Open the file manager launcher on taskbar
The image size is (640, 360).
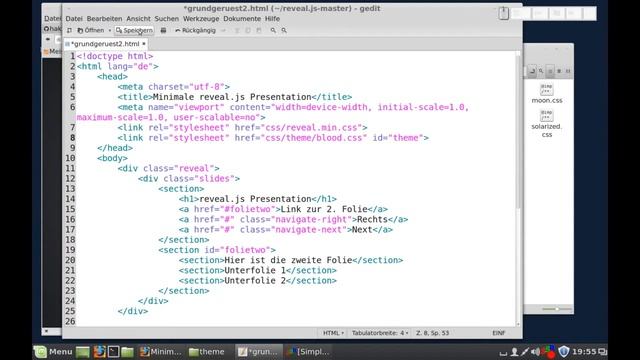coord(127,351)
